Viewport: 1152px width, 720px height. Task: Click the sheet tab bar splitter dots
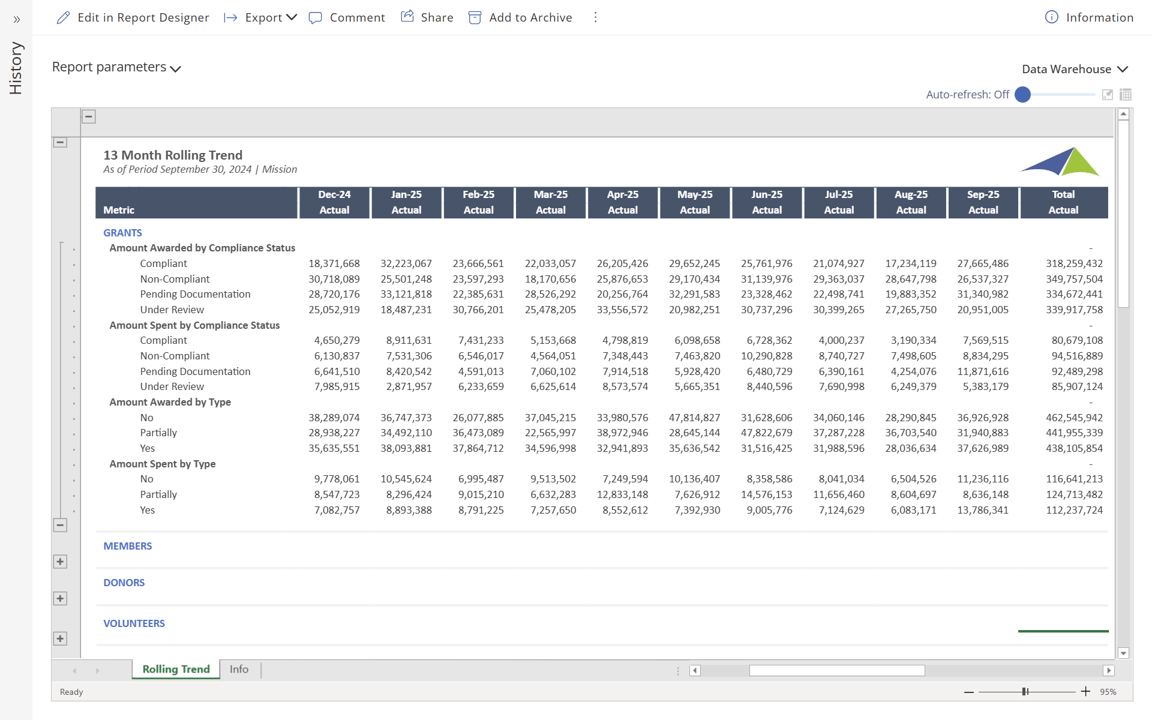[678, 670]
